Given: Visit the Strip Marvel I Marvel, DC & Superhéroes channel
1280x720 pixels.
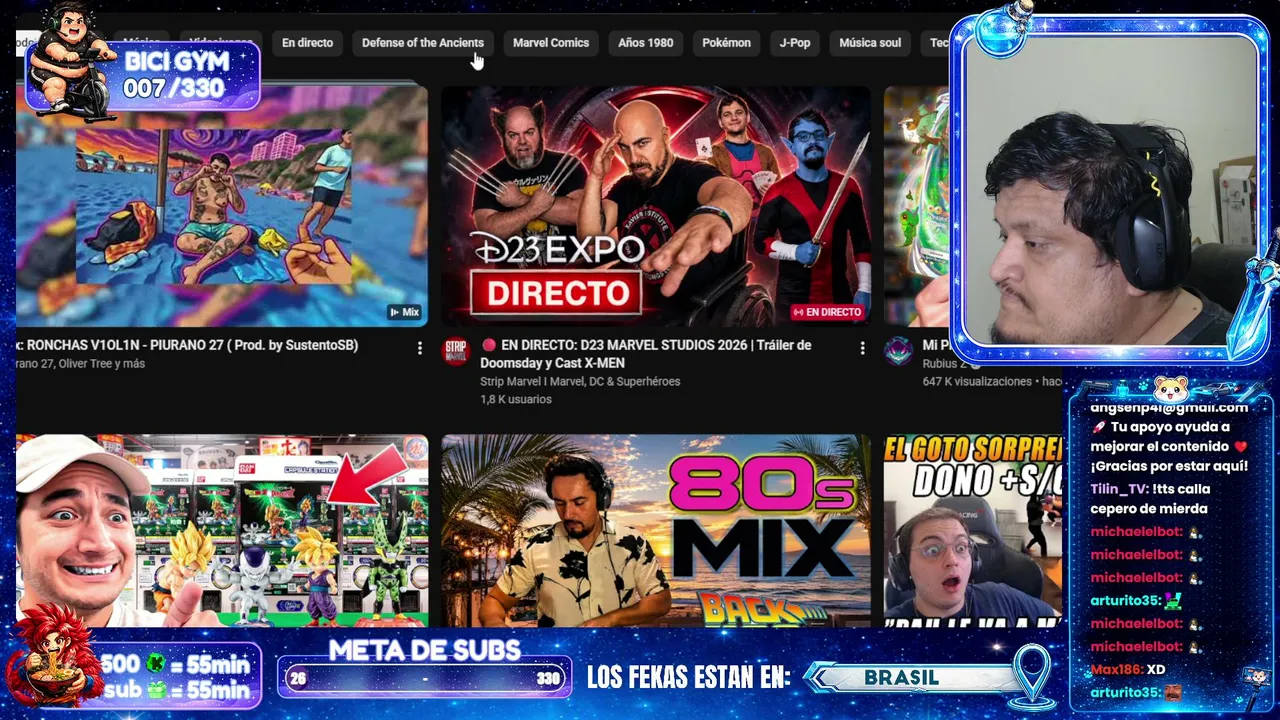Looking at the screenshot, I should (x=580, y=381).
